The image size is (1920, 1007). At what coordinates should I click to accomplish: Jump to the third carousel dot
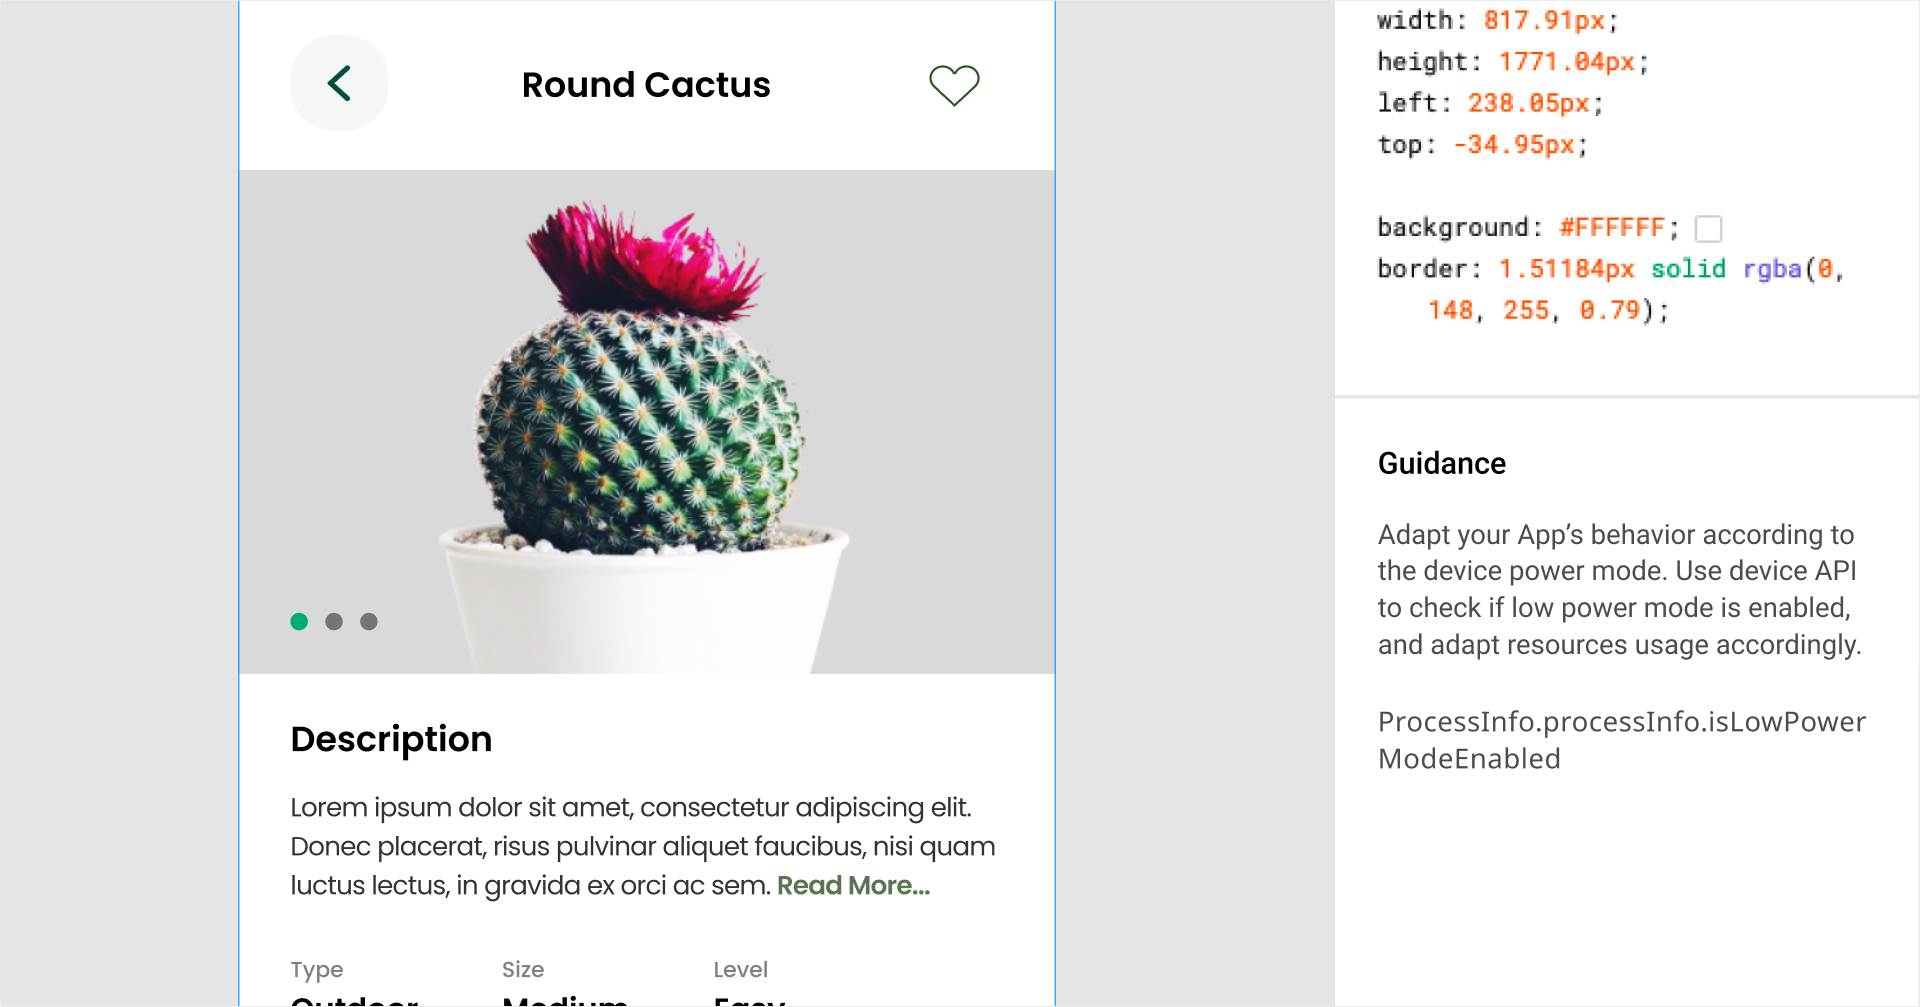tap(369, 622)
